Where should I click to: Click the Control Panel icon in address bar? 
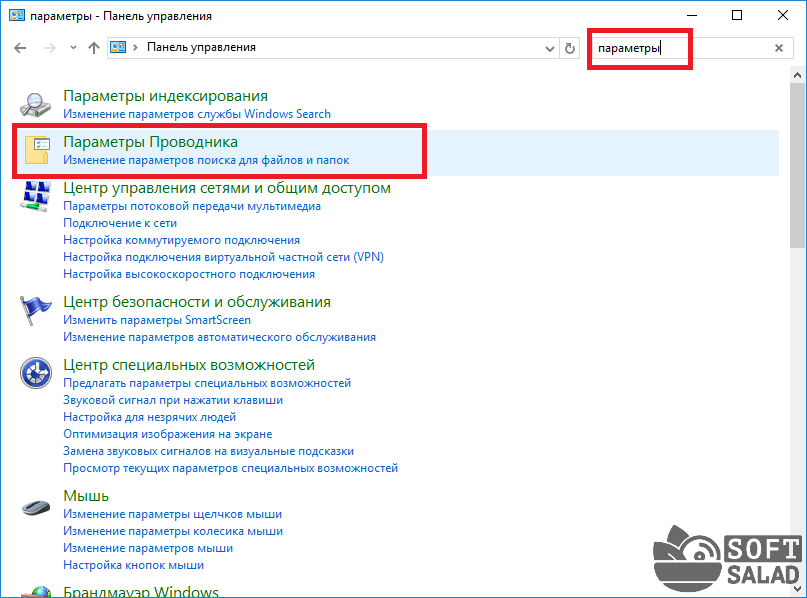click(x=118, y=47)
